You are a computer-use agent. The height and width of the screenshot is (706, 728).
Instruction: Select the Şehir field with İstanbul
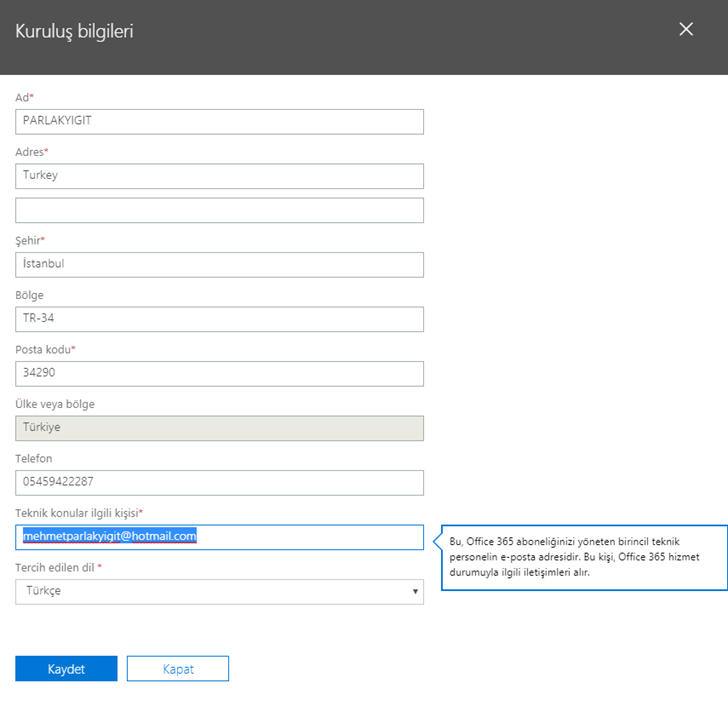[x=219, y=265]
